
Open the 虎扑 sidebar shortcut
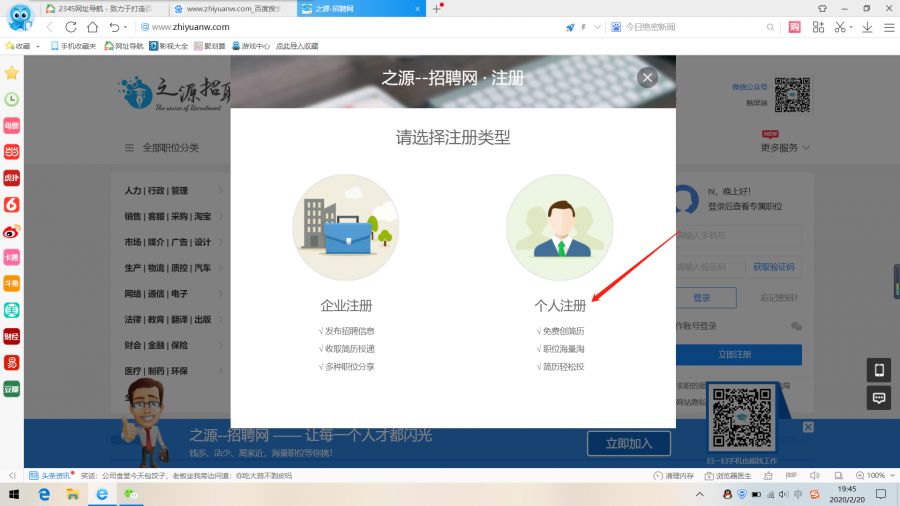point(12,178)
